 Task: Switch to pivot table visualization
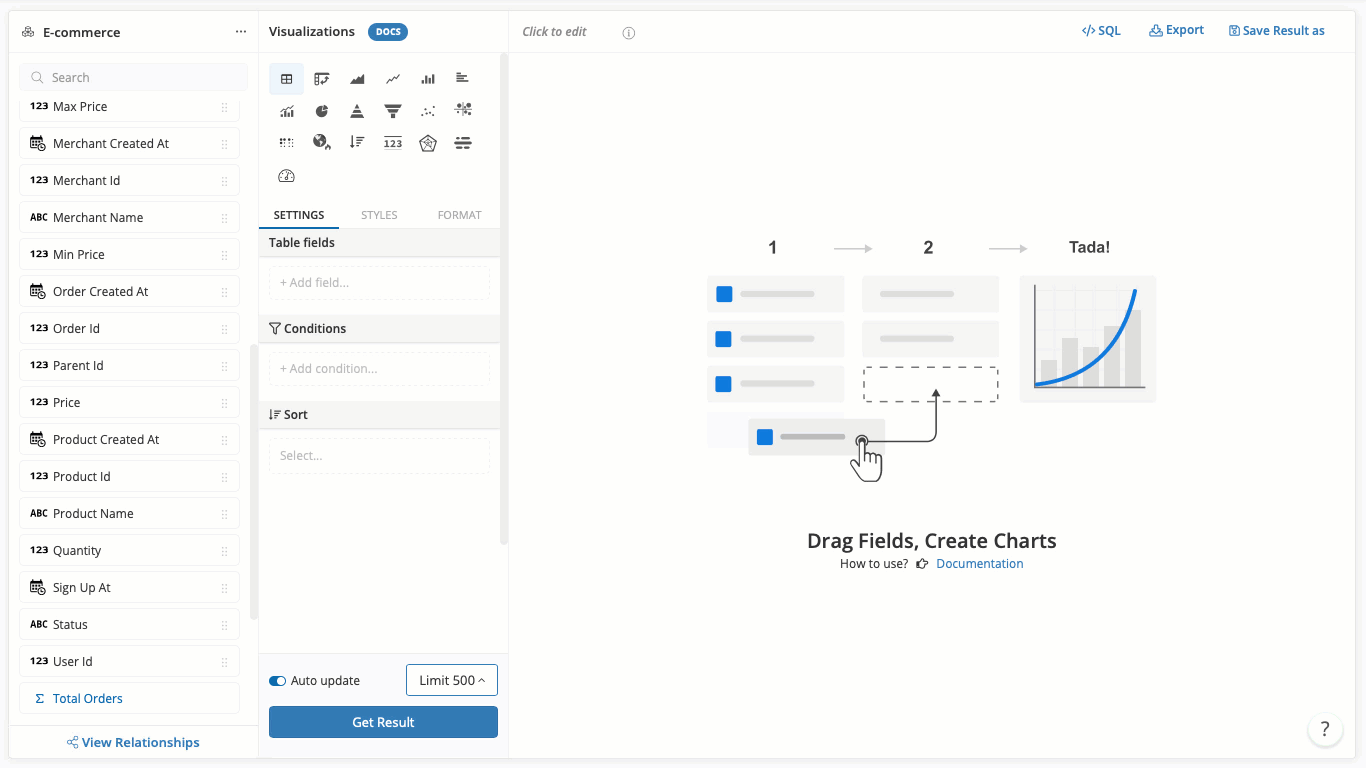click(x=322, y=79)
